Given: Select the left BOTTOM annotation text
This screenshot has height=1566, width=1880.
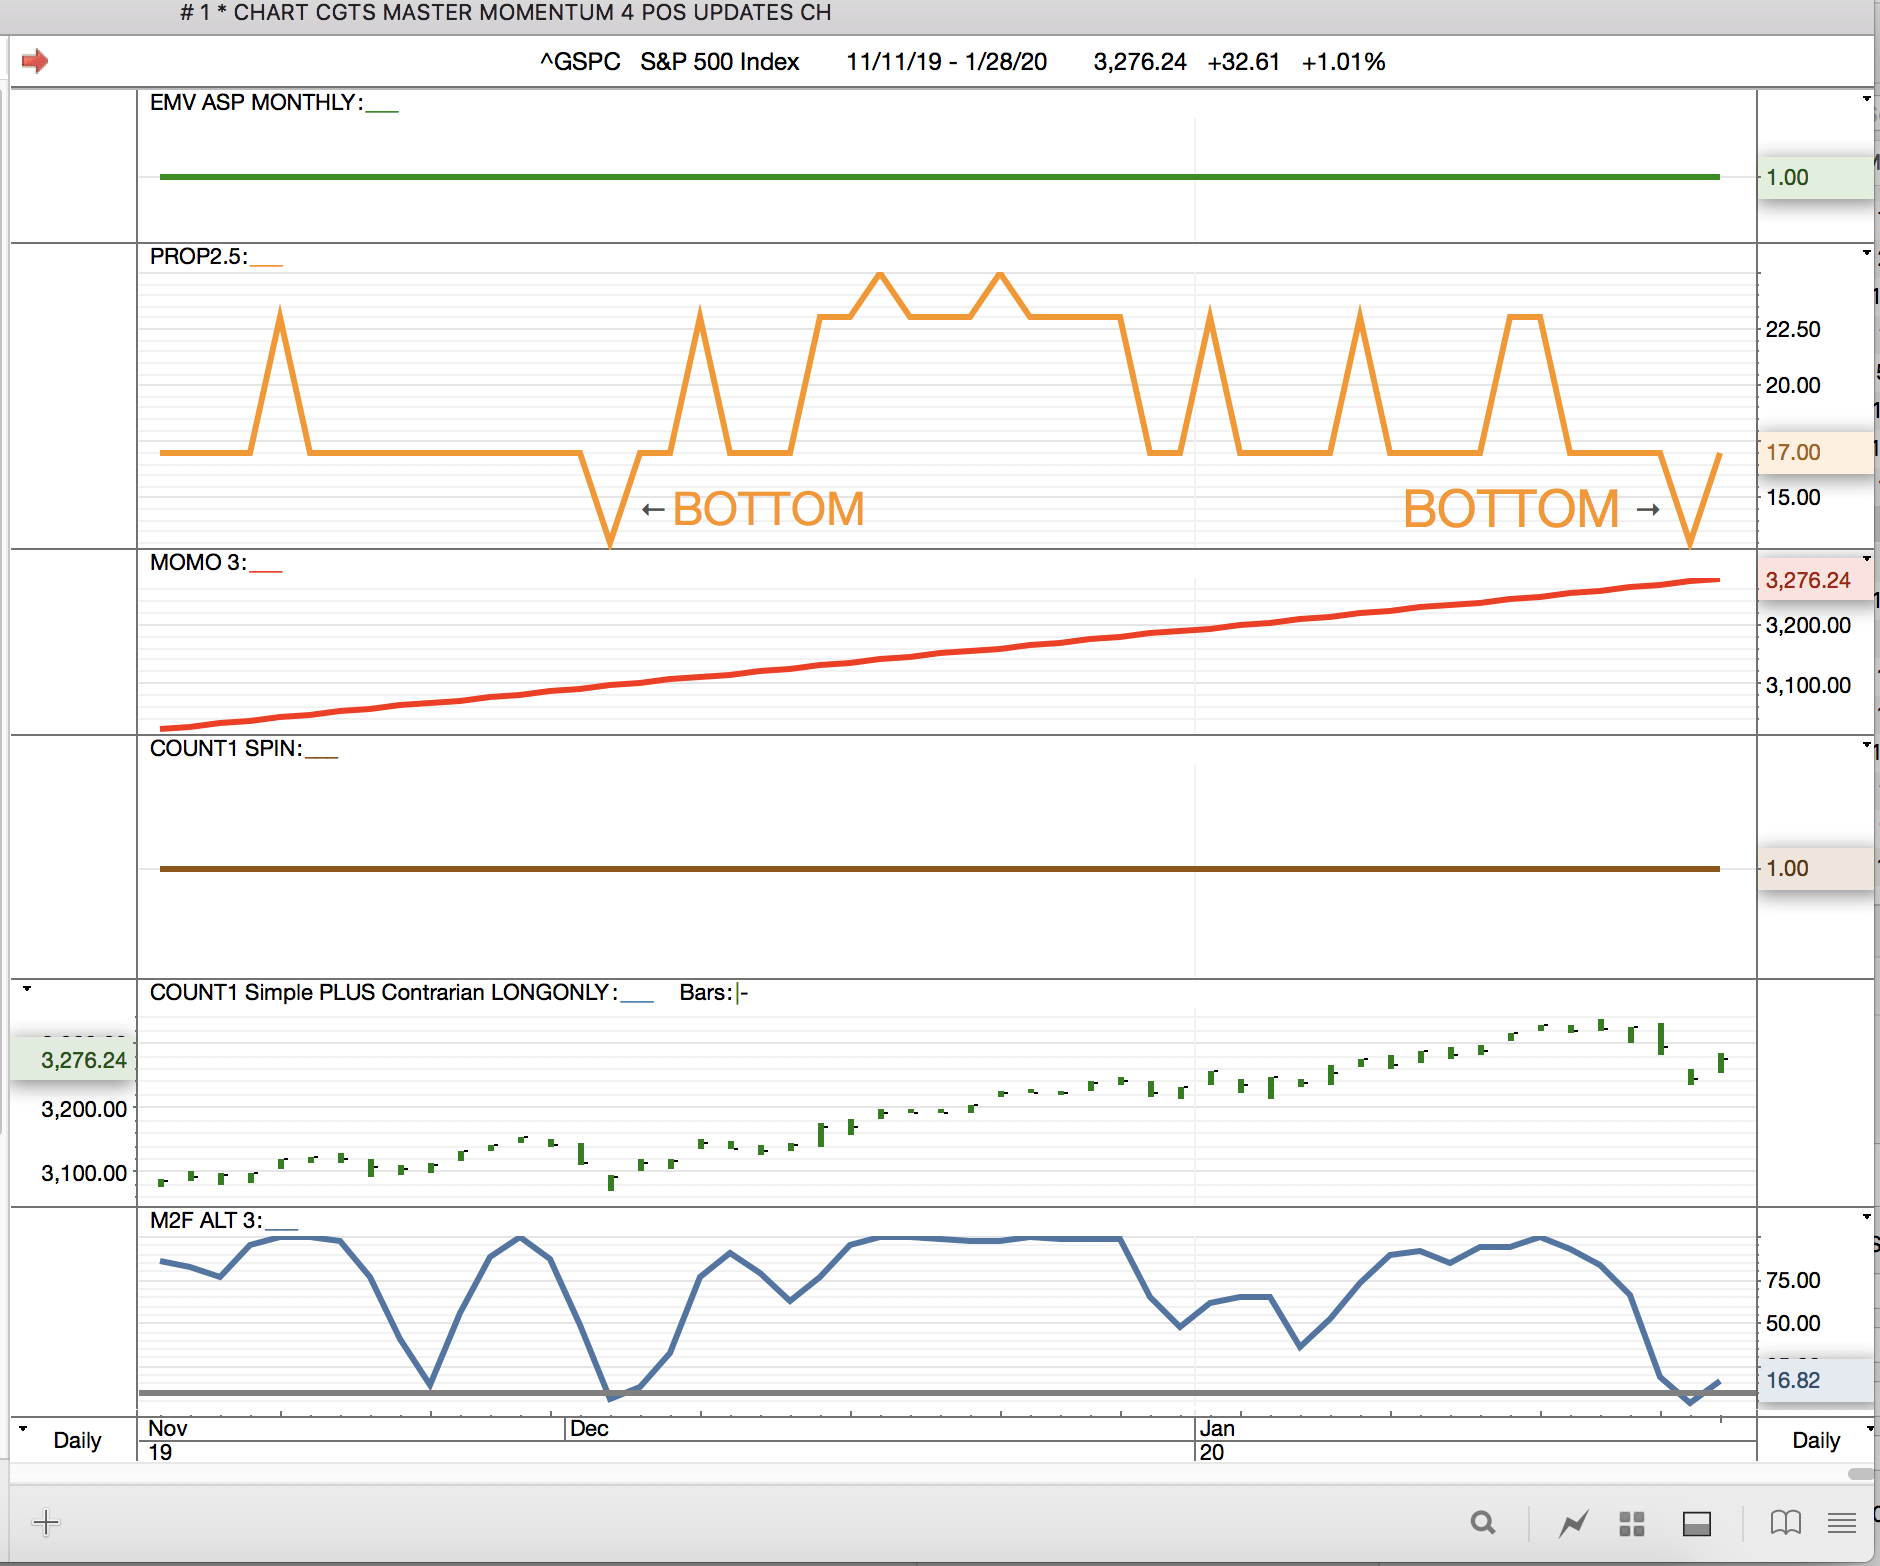Looking at the screenshot, I should pyautogui.click(x=768, y=509).
